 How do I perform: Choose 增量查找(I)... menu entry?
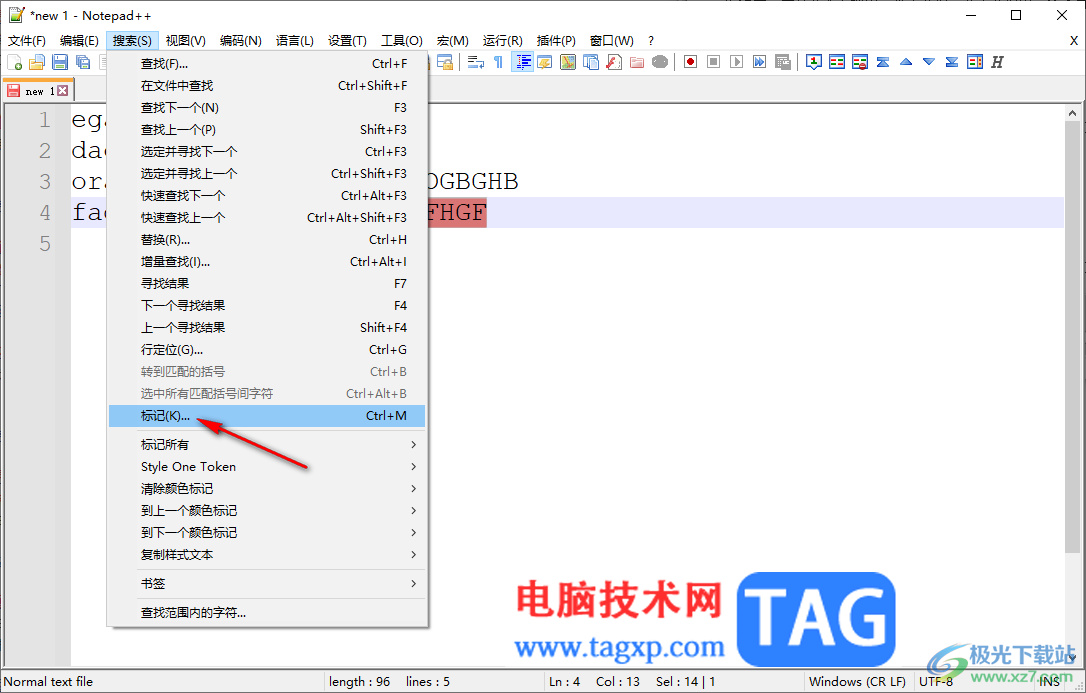pos(267,262)
